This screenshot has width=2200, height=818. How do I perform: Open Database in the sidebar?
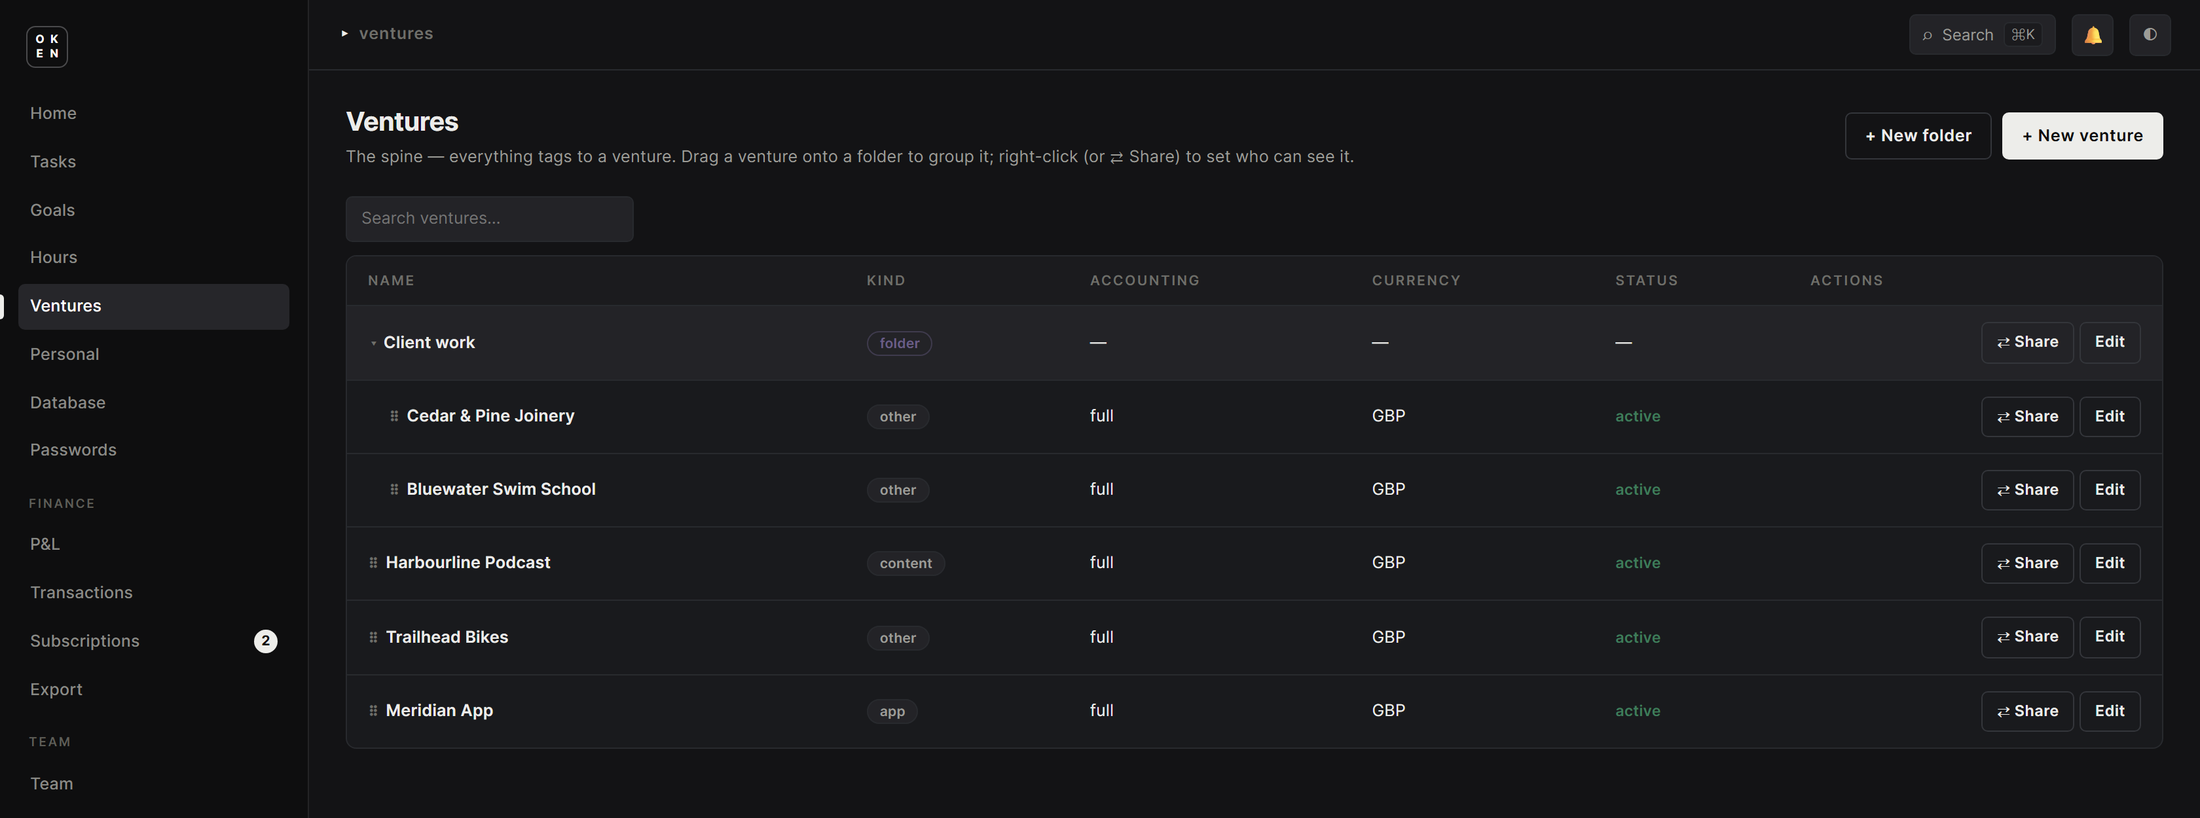click(154, 402)
